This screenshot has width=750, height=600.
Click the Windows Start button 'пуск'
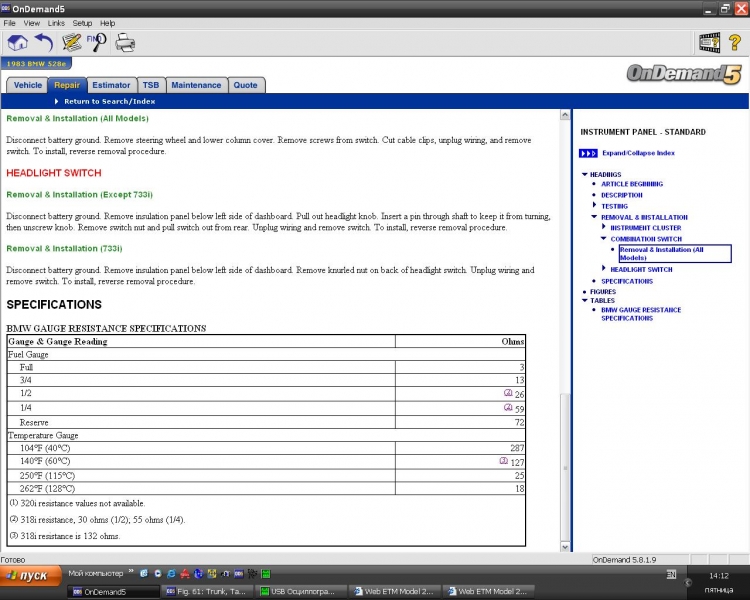(30, 576)
